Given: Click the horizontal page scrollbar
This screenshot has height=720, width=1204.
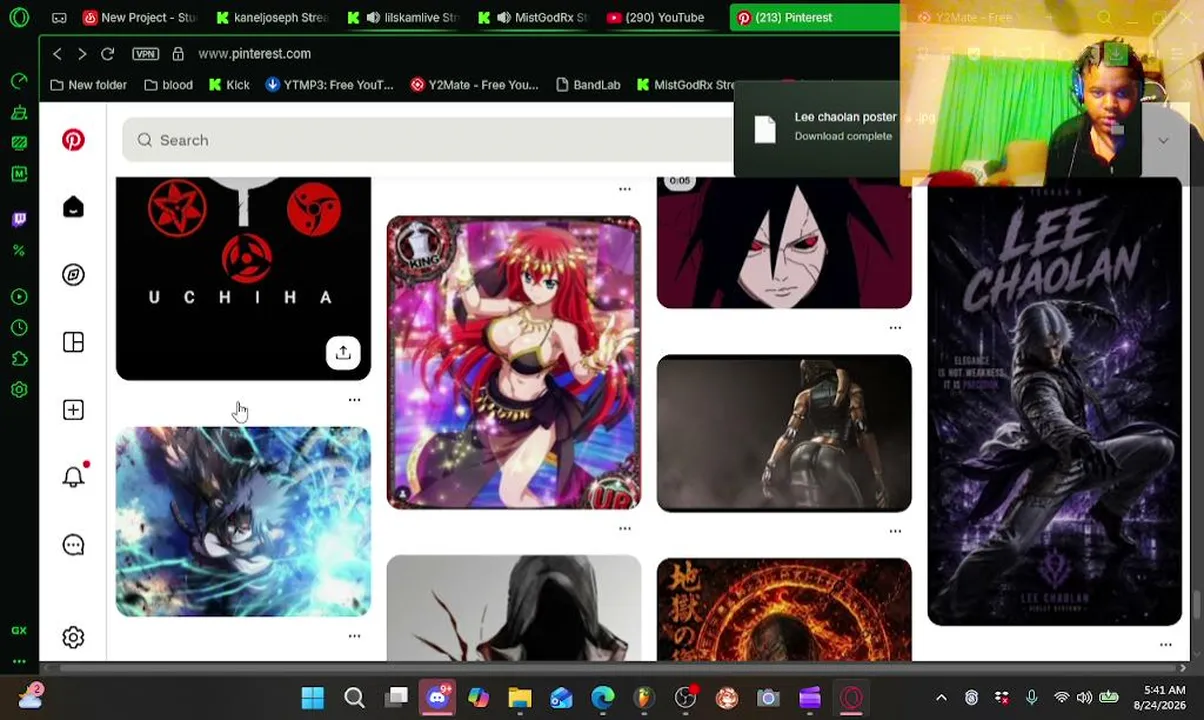Looking at the screenshot, I should click(610, 668).
